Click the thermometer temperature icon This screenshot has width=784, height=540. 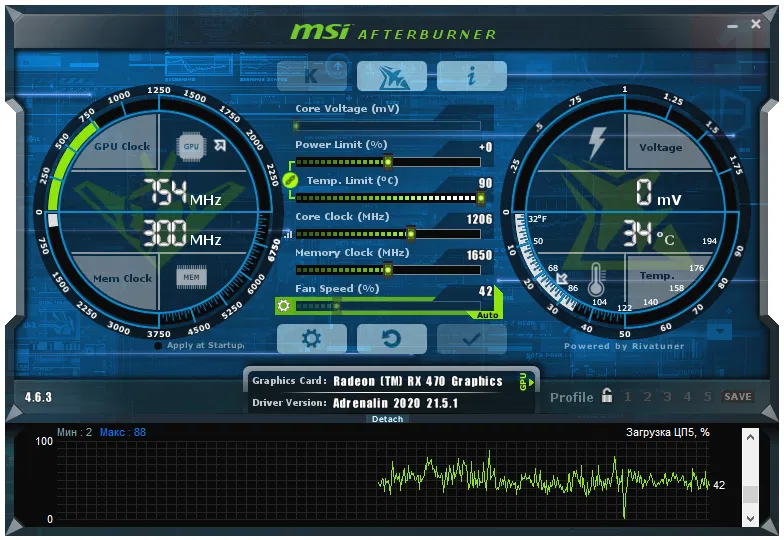click(x=596, y=279)
